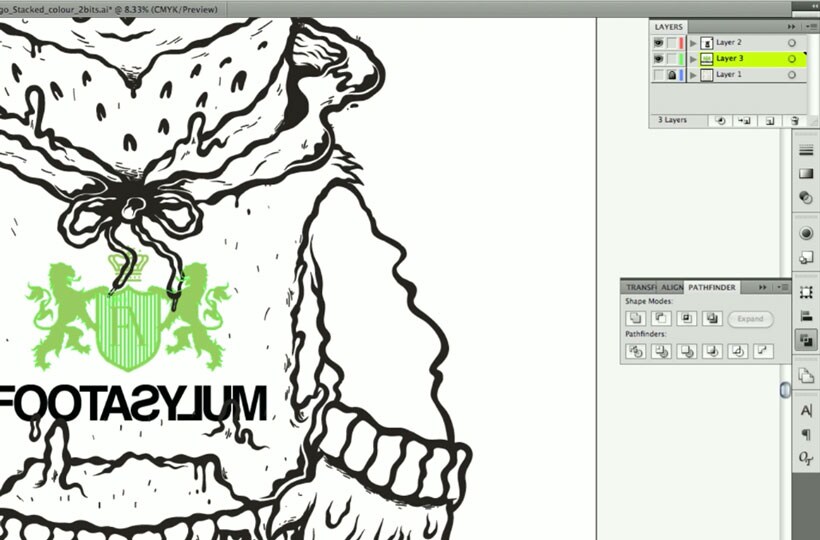
Task: Apply the Outline pathfinder
Action: (x=737, y=351)
